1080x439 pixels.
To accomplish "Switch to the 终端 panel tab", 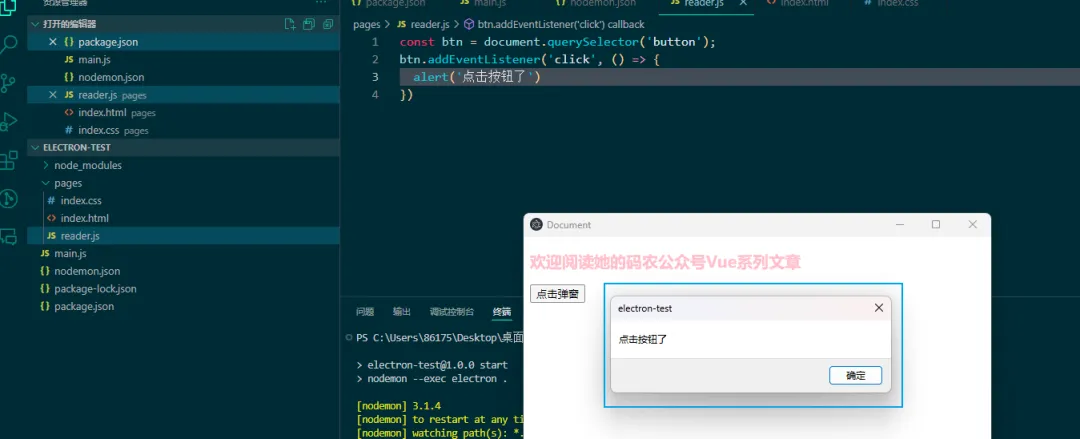I will click(502, 312).
